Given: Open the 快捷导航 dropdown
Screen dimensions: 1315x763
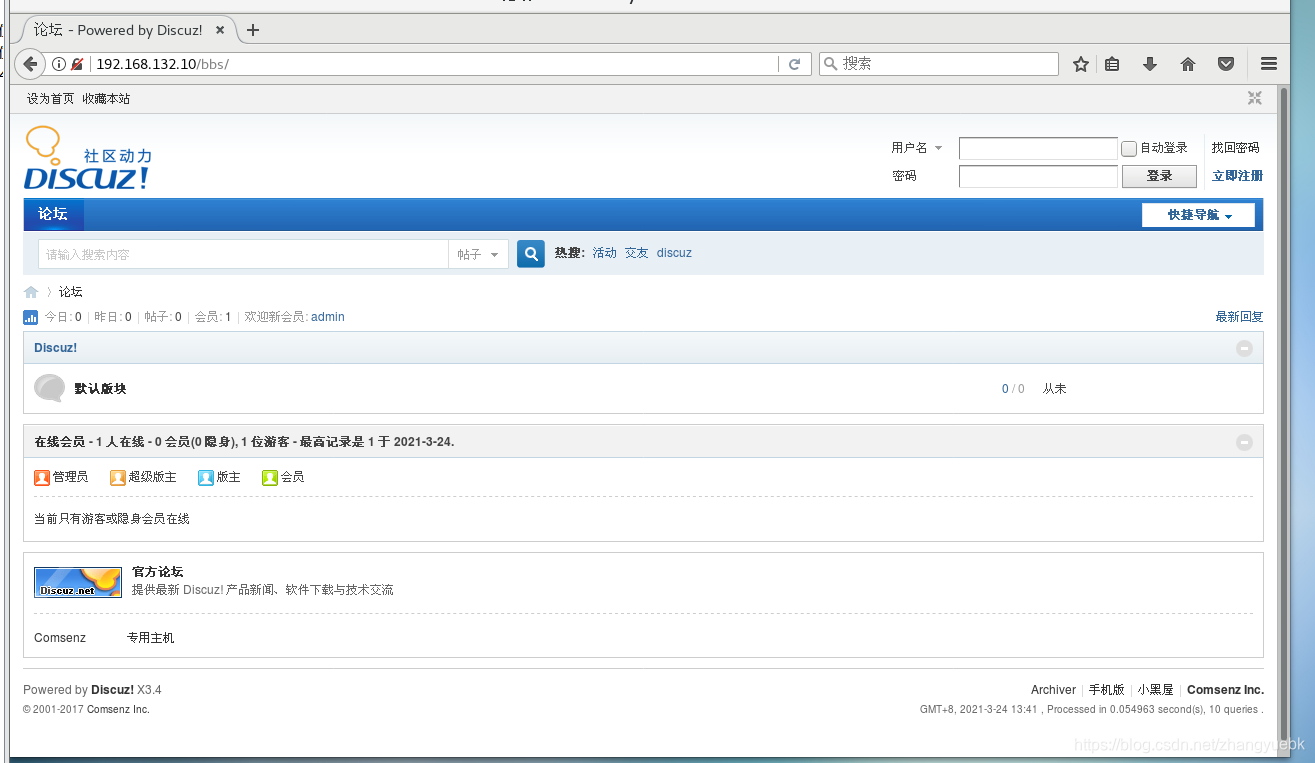Looking at the screenshot, I should 1198,215.
